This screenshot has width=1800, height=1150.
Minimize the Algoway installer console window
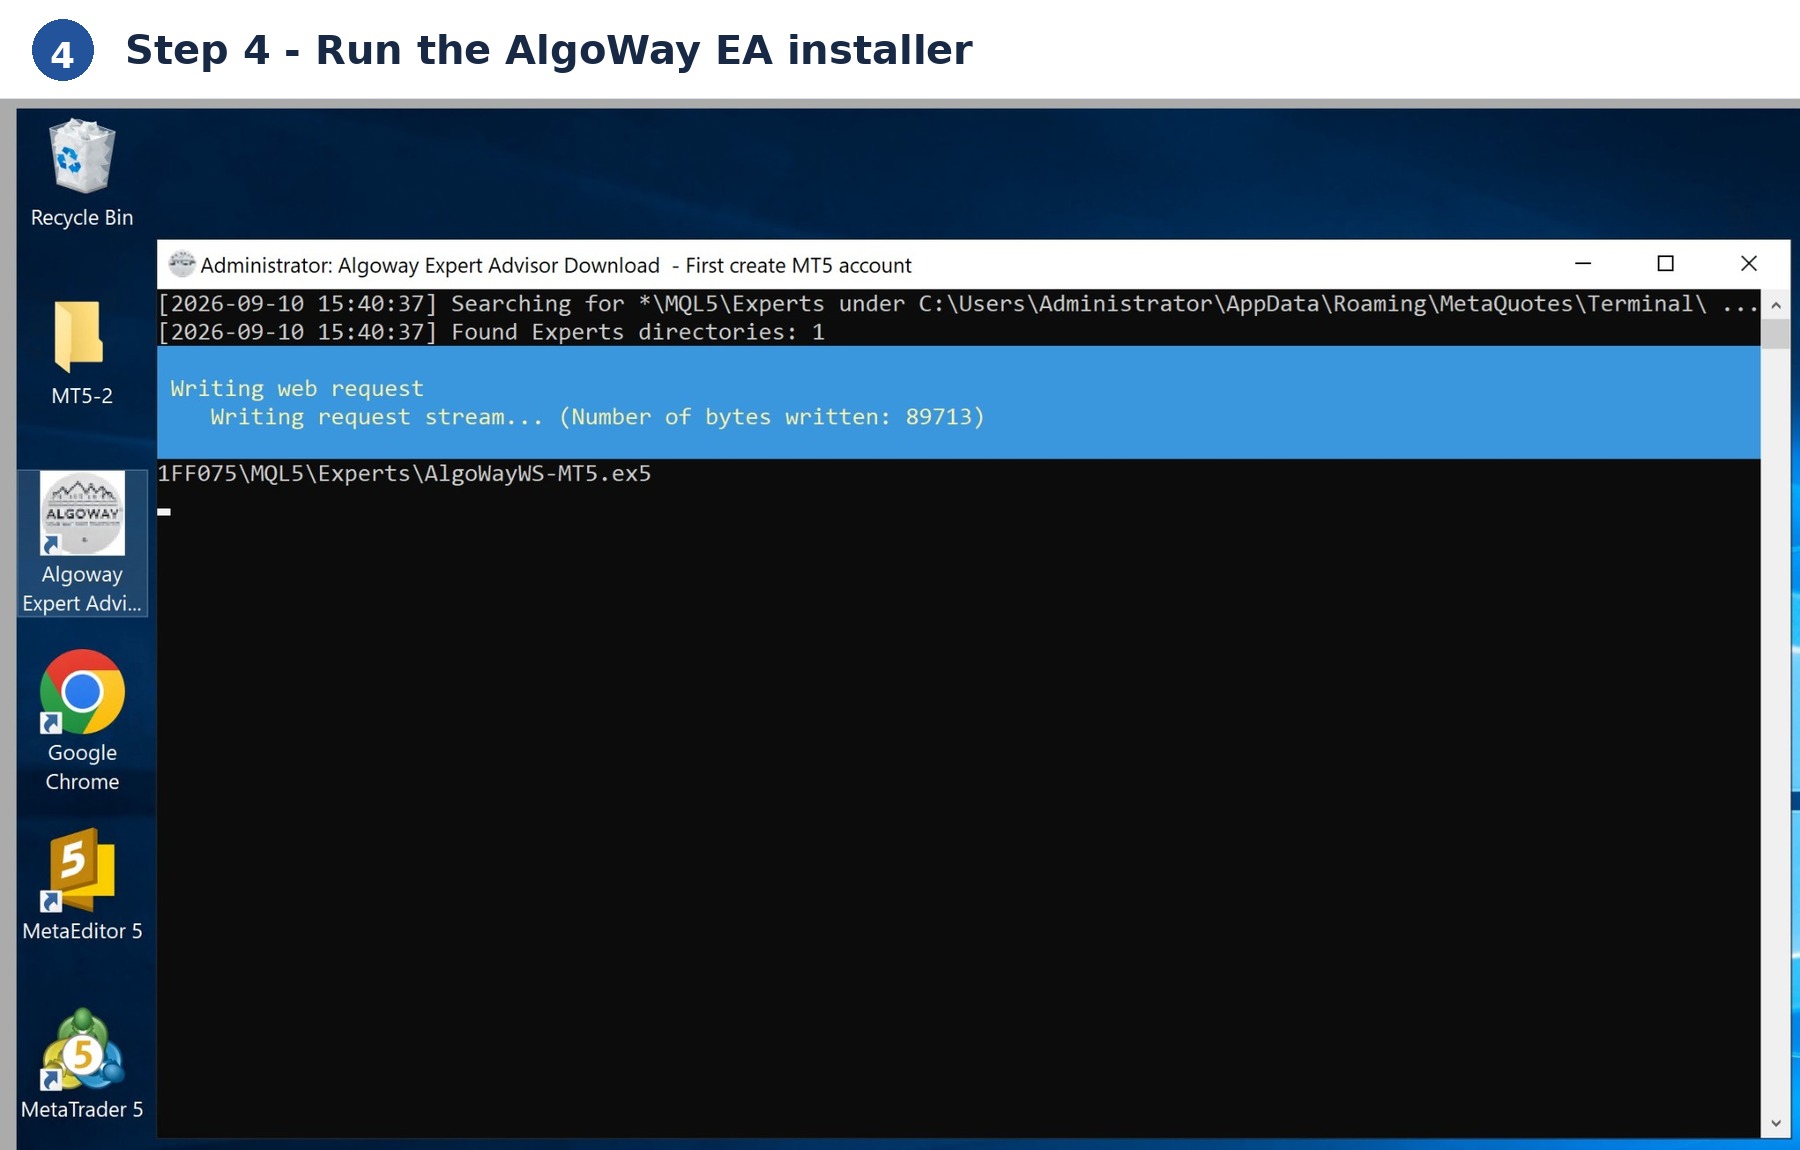coord(1583,264)
